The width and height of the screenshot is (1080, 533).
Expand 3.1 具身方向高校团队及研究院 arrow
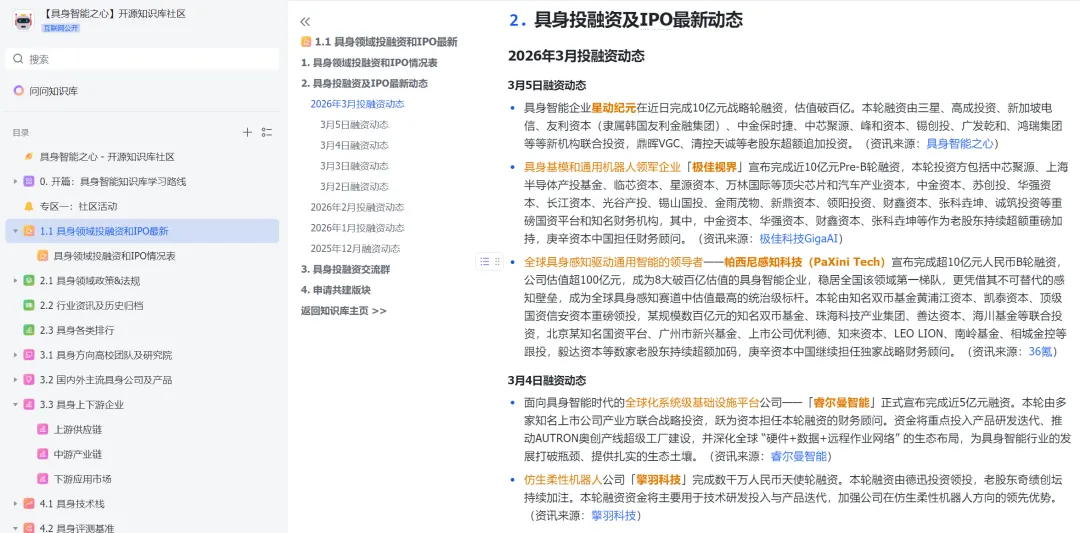[15, 355]
